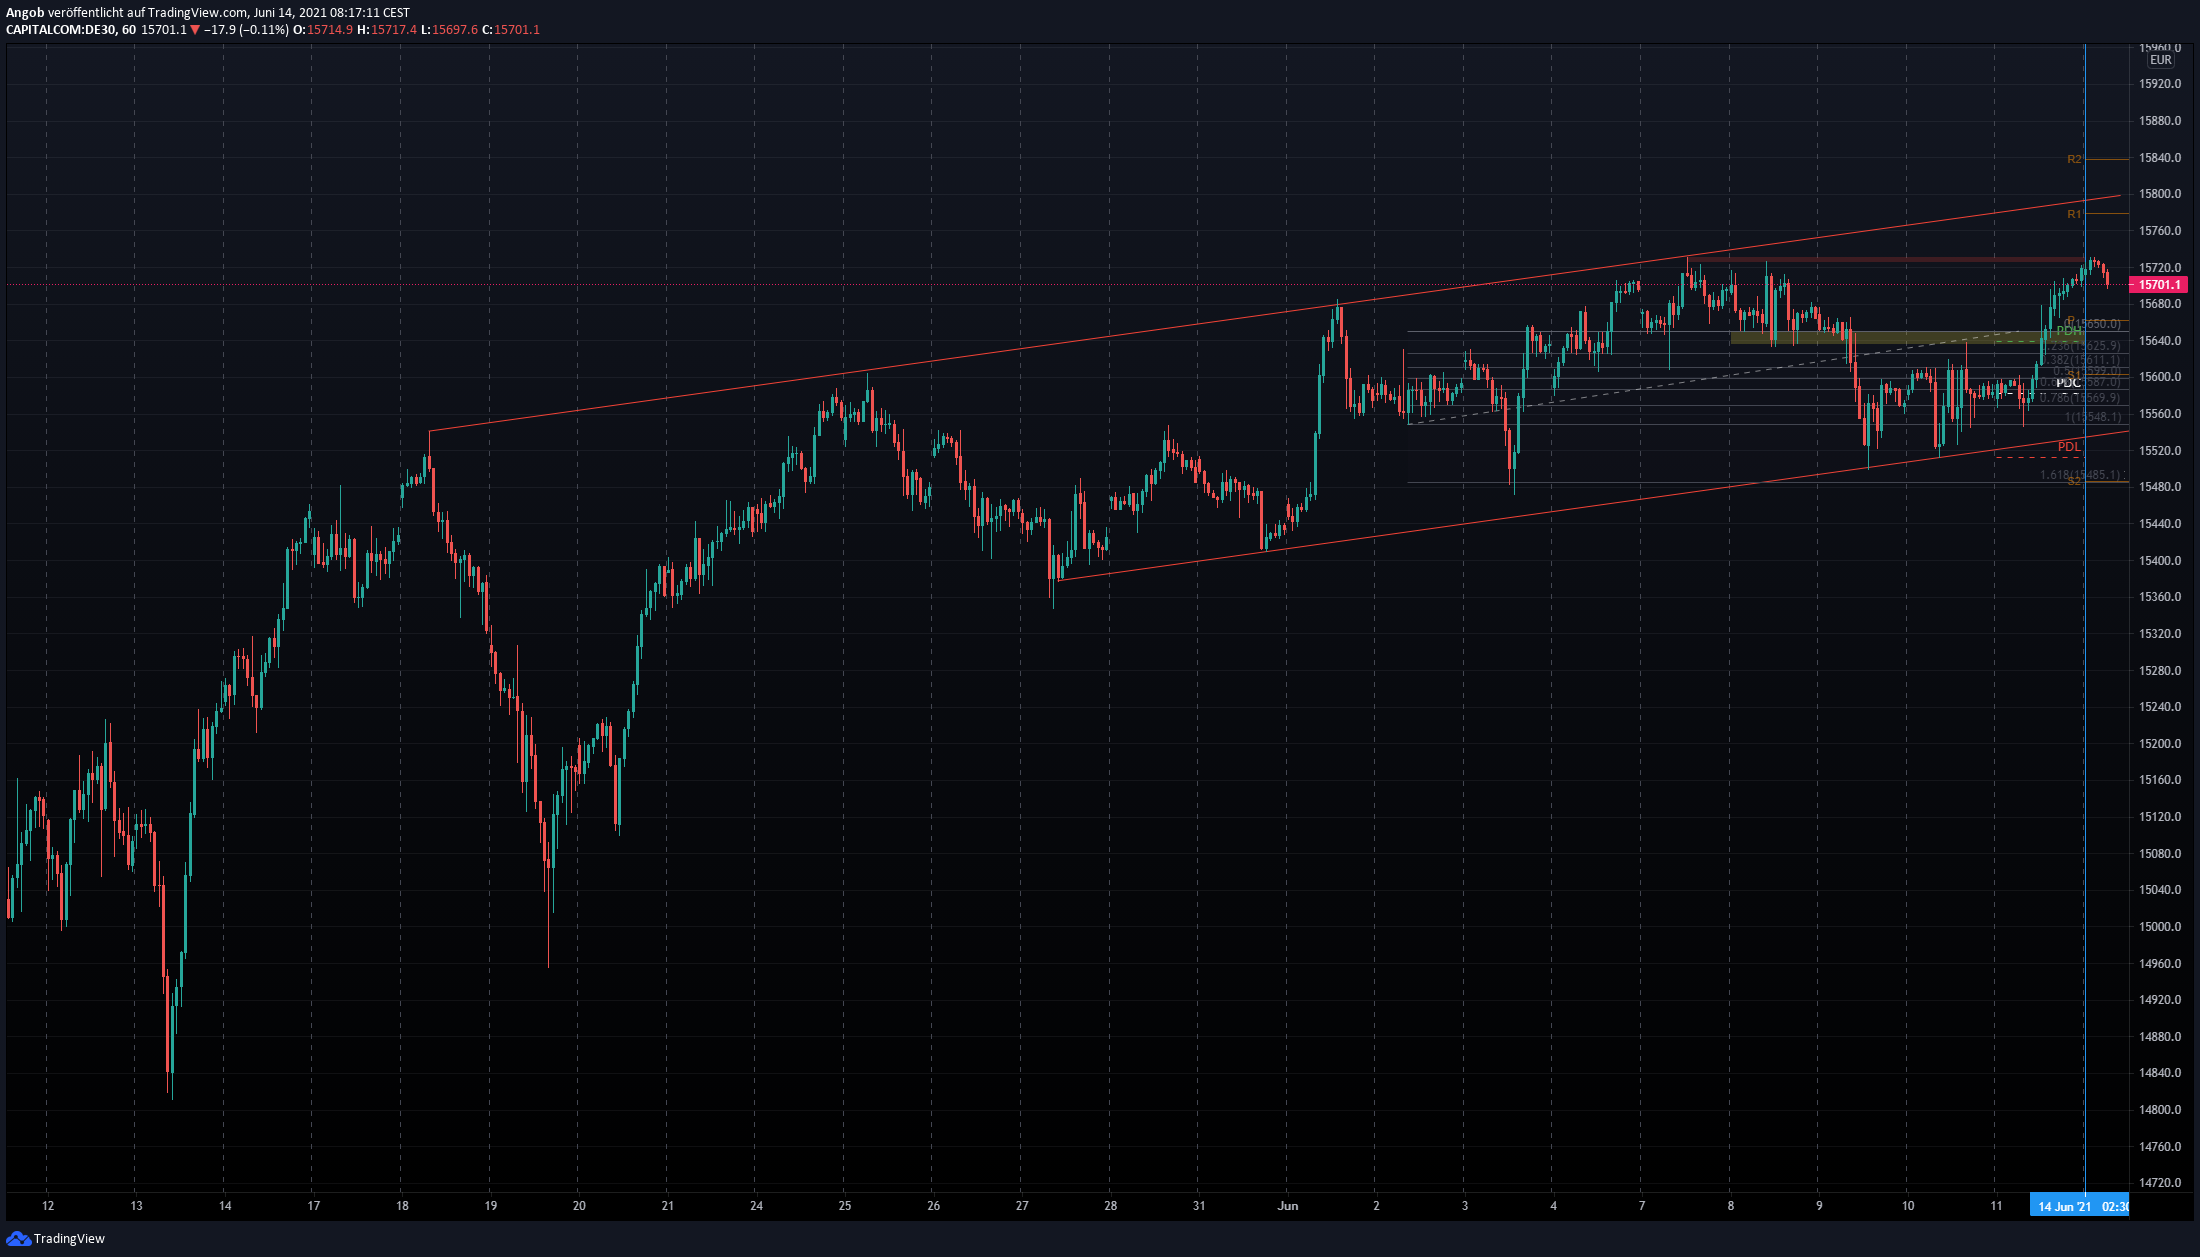Click the blue 14 Jun '21 date label
Viewport: 2200px width, 1257px height.
(x=2064, y=1206)
